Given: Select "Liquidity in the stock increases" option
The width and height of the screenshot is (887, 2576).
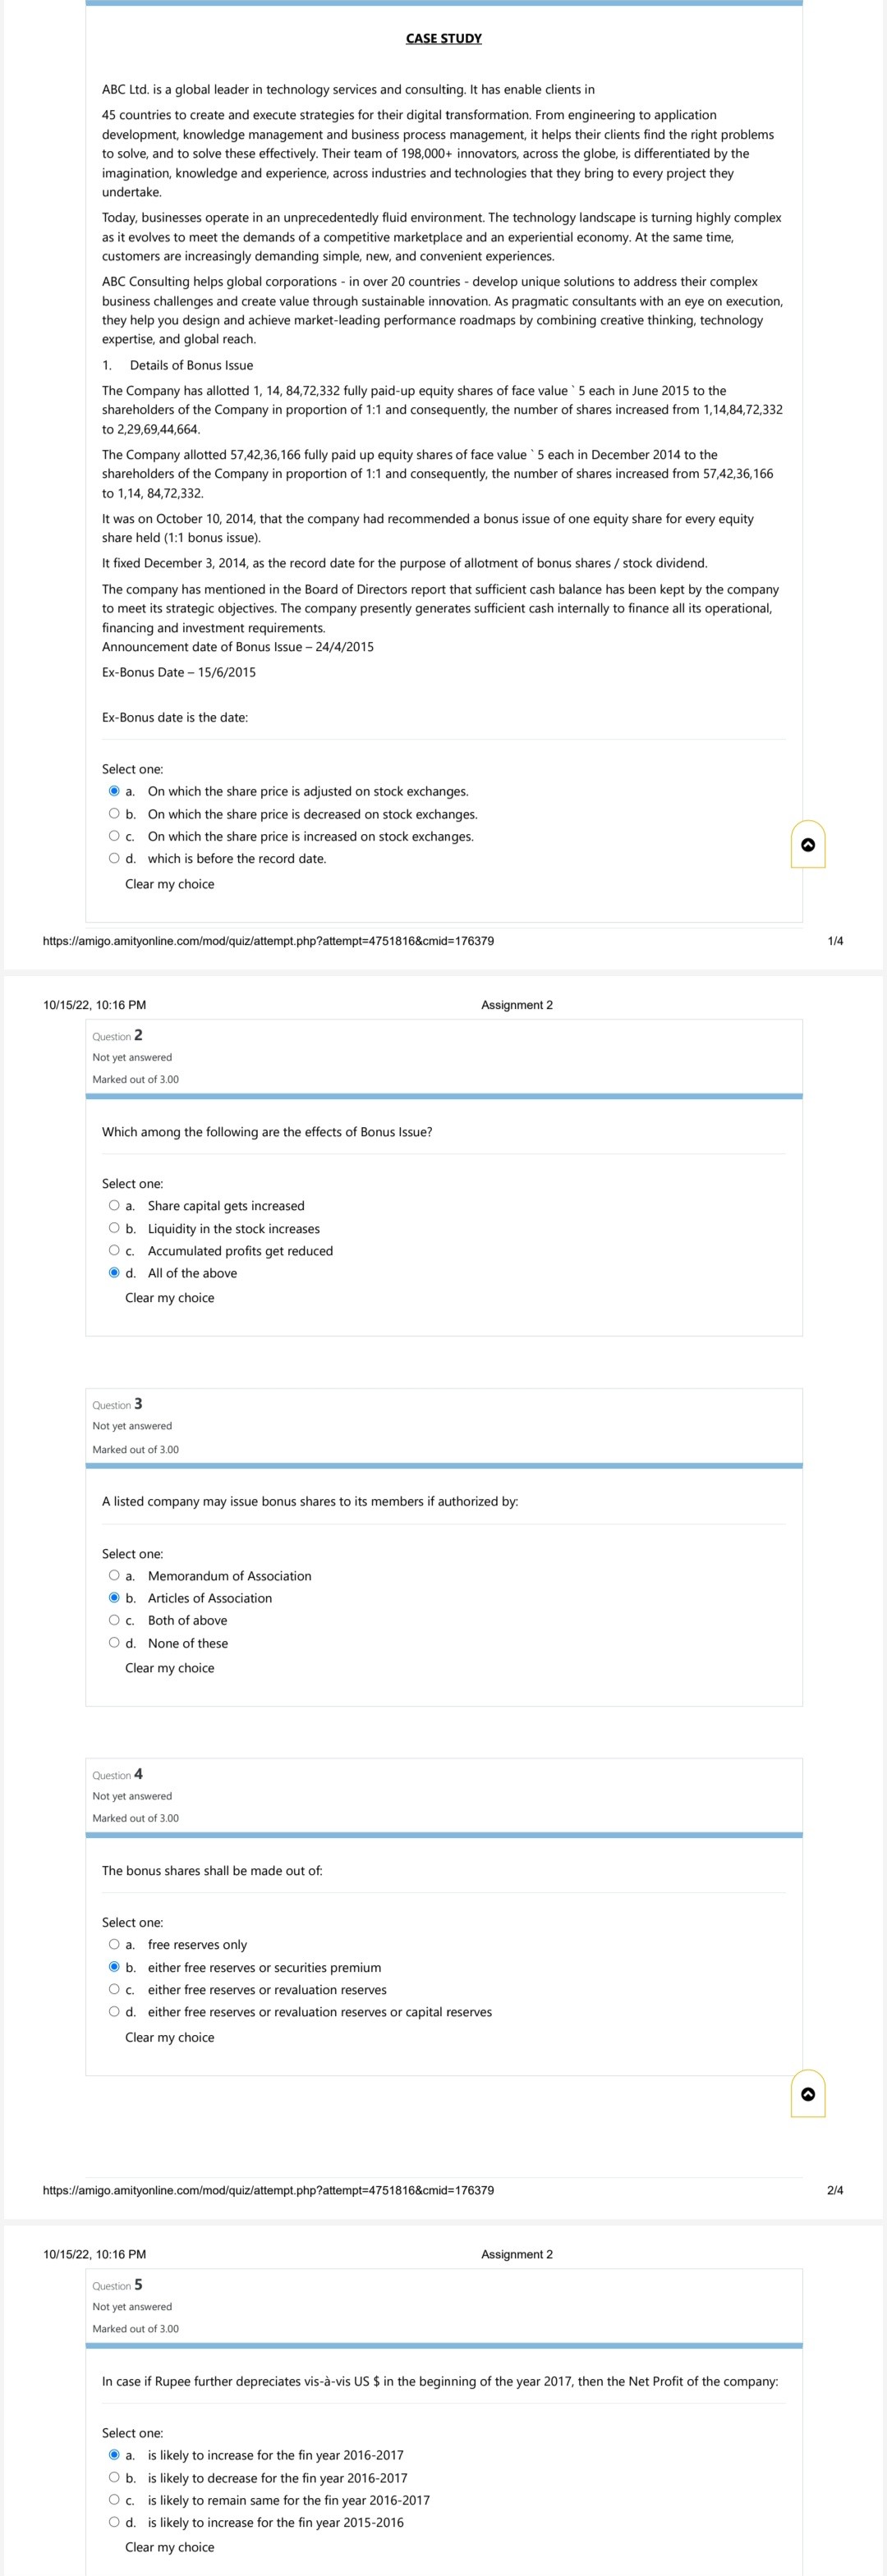Looking at the screenshot, I should tap(115, 1228).
